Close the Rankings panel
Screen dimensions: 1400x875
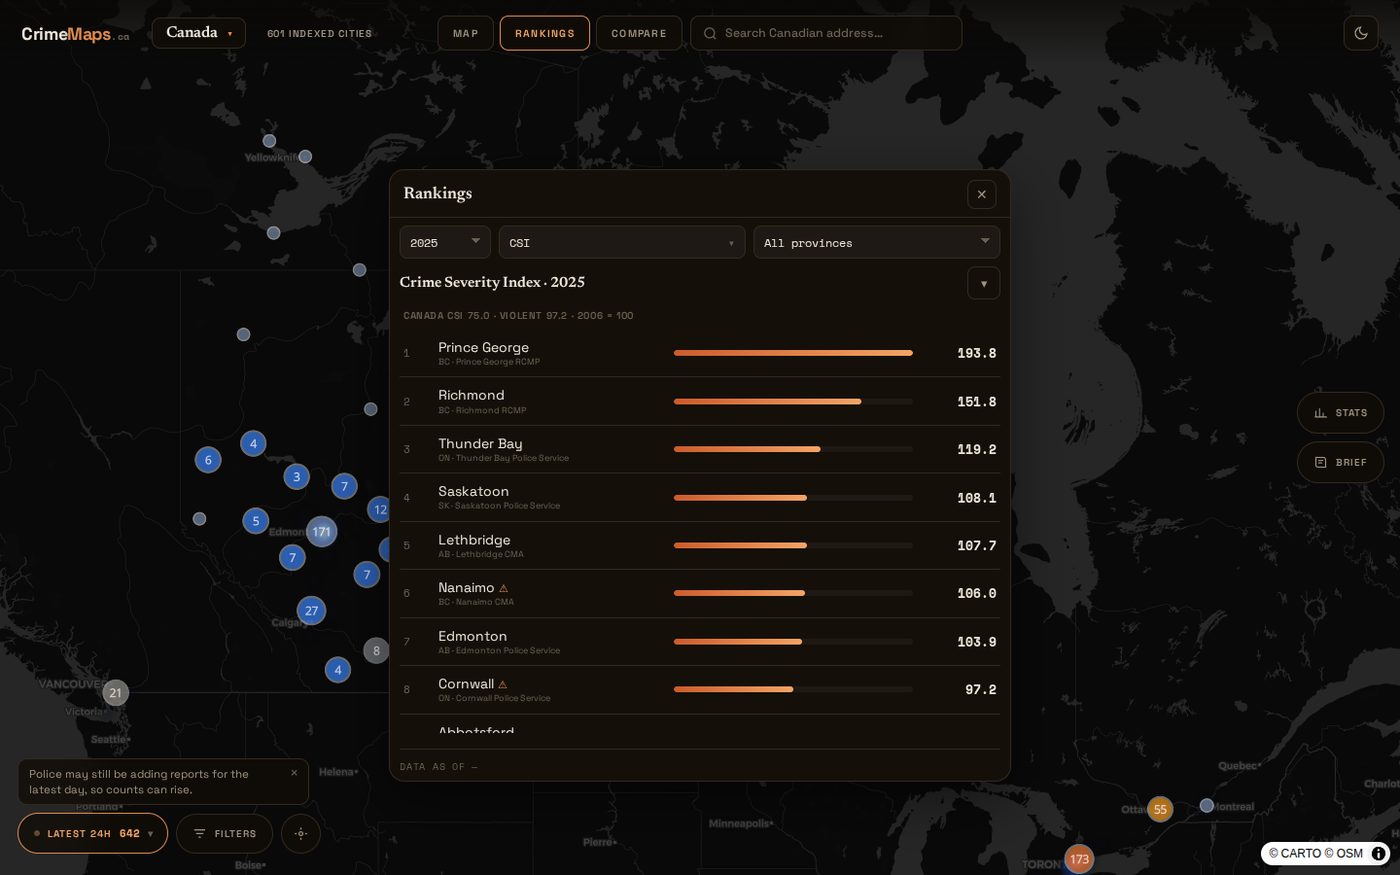(x=982, y=194)
